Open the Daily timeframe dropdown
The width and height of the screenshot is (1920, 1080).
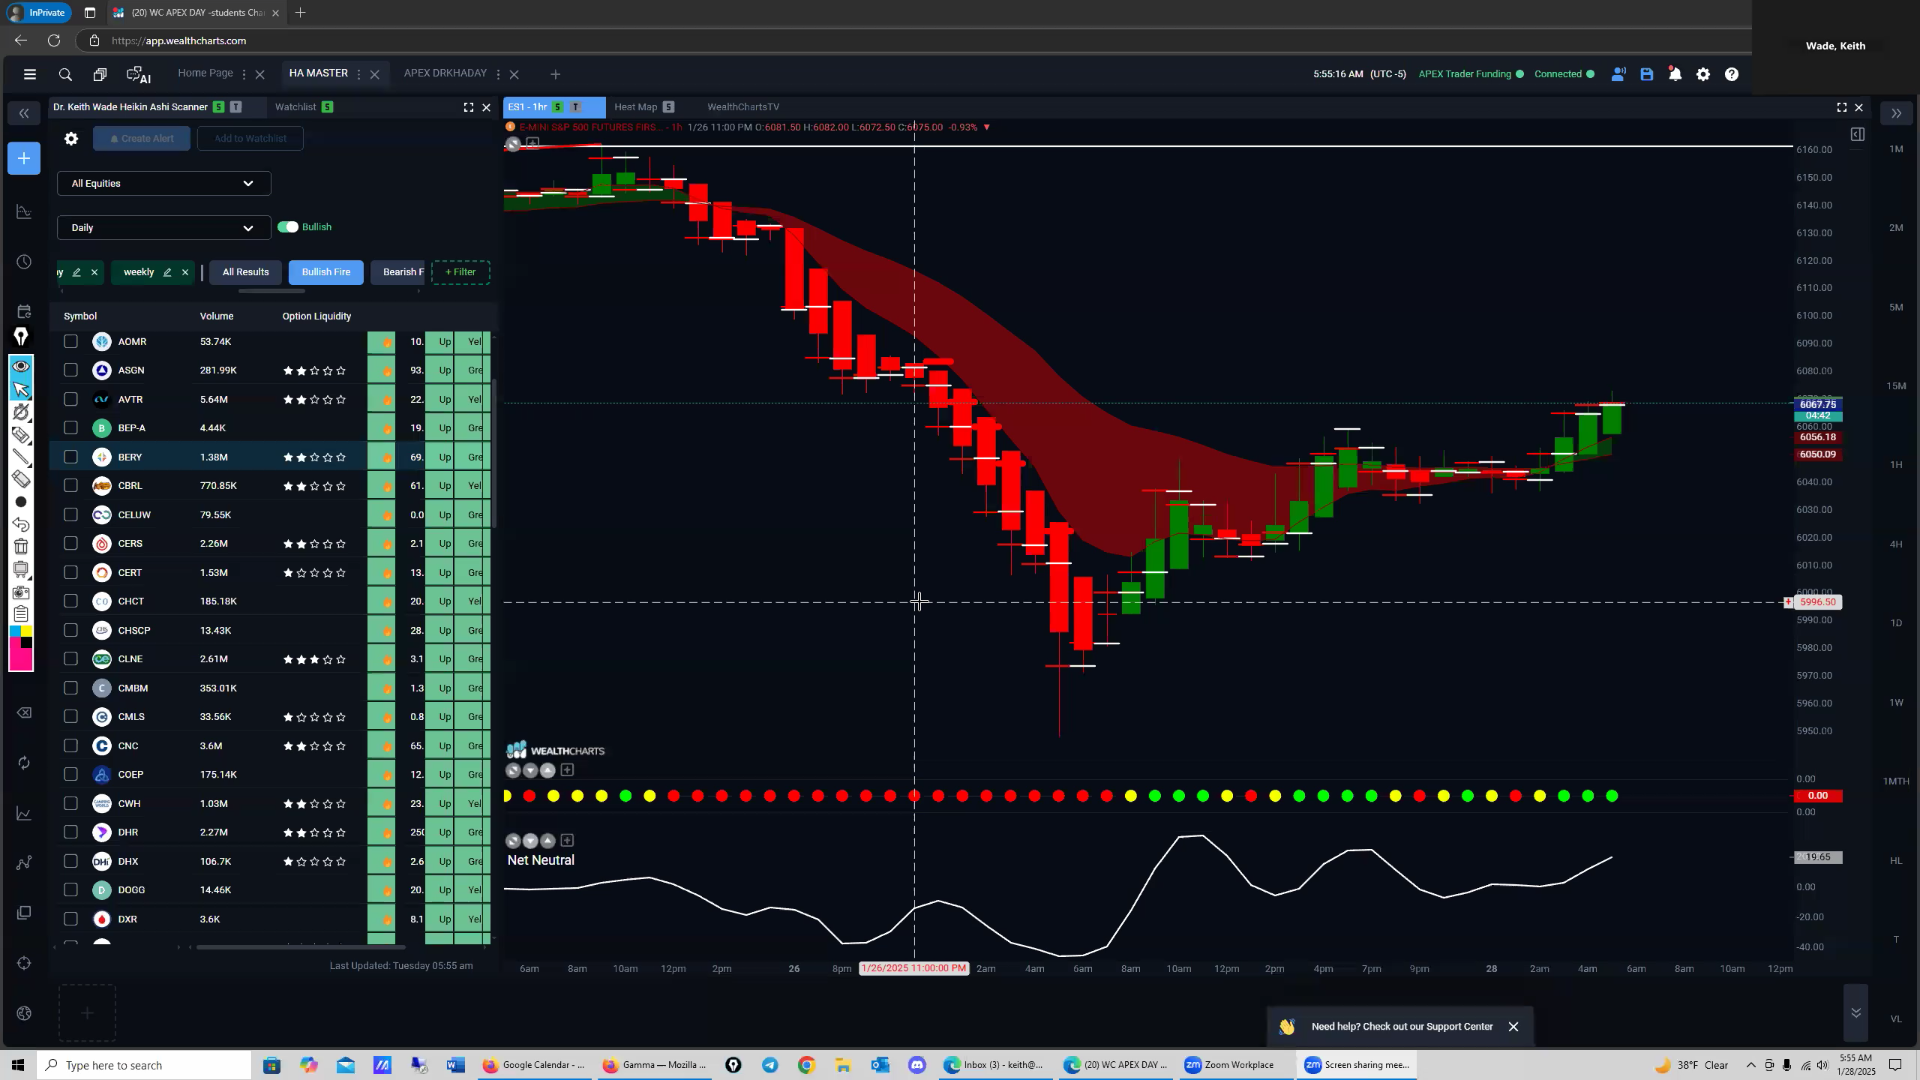pyautogui.click(x=164, y=228)
